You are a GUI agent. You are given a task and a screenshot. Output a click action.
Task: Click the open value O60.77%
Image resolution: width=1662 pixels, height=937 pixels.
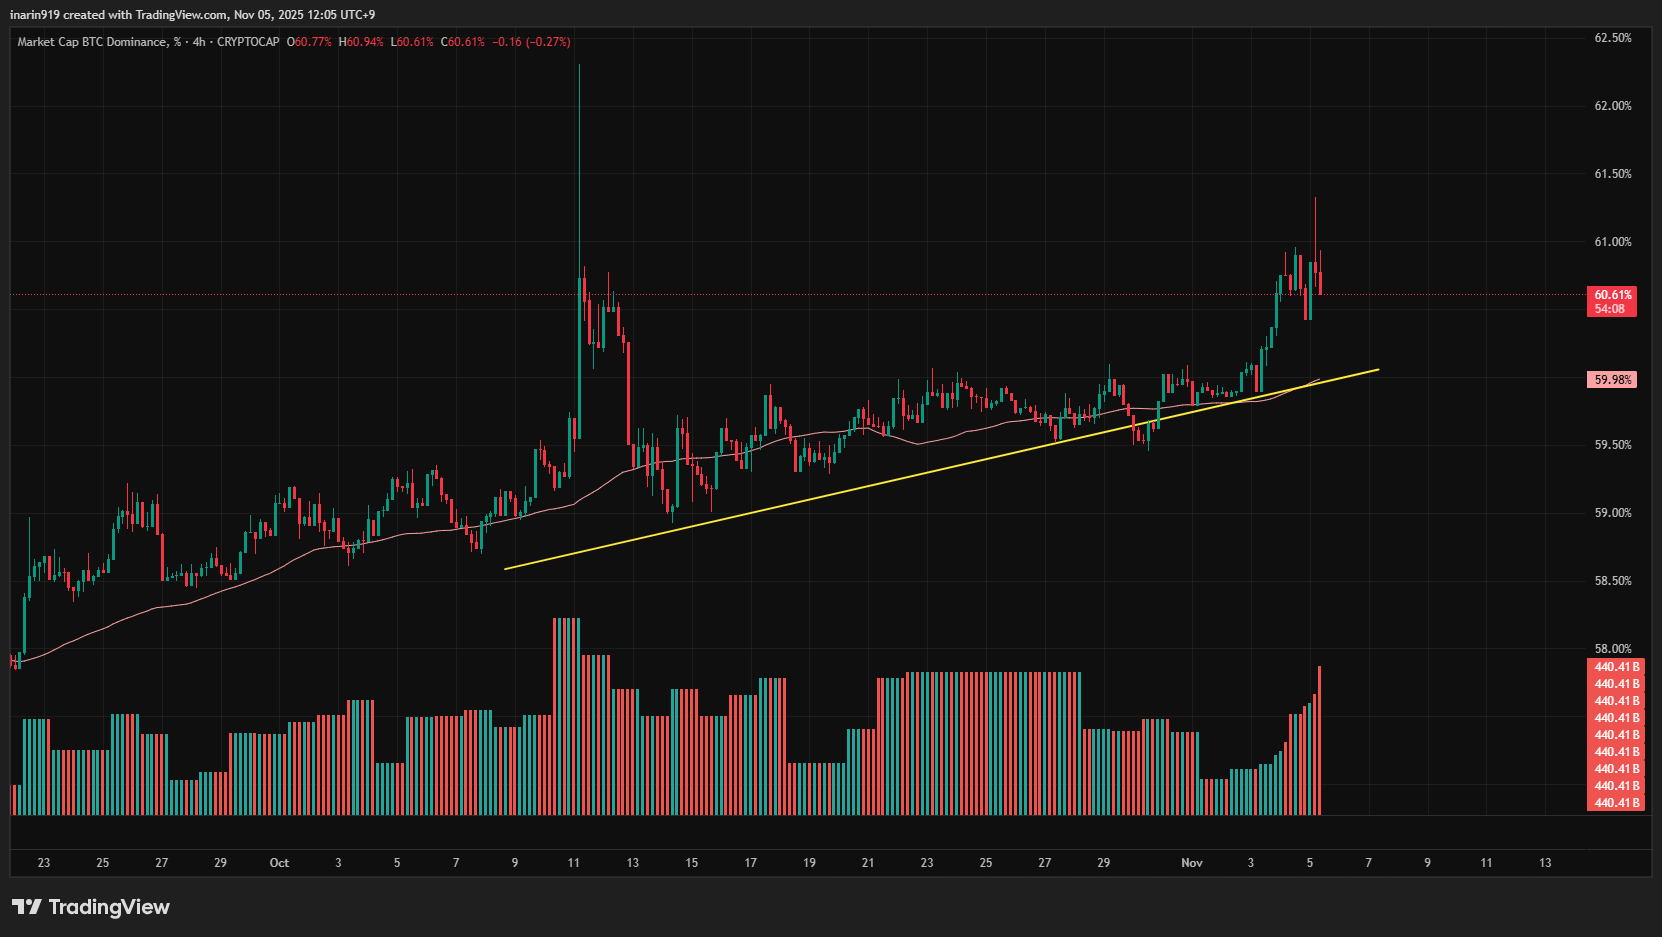308,43
